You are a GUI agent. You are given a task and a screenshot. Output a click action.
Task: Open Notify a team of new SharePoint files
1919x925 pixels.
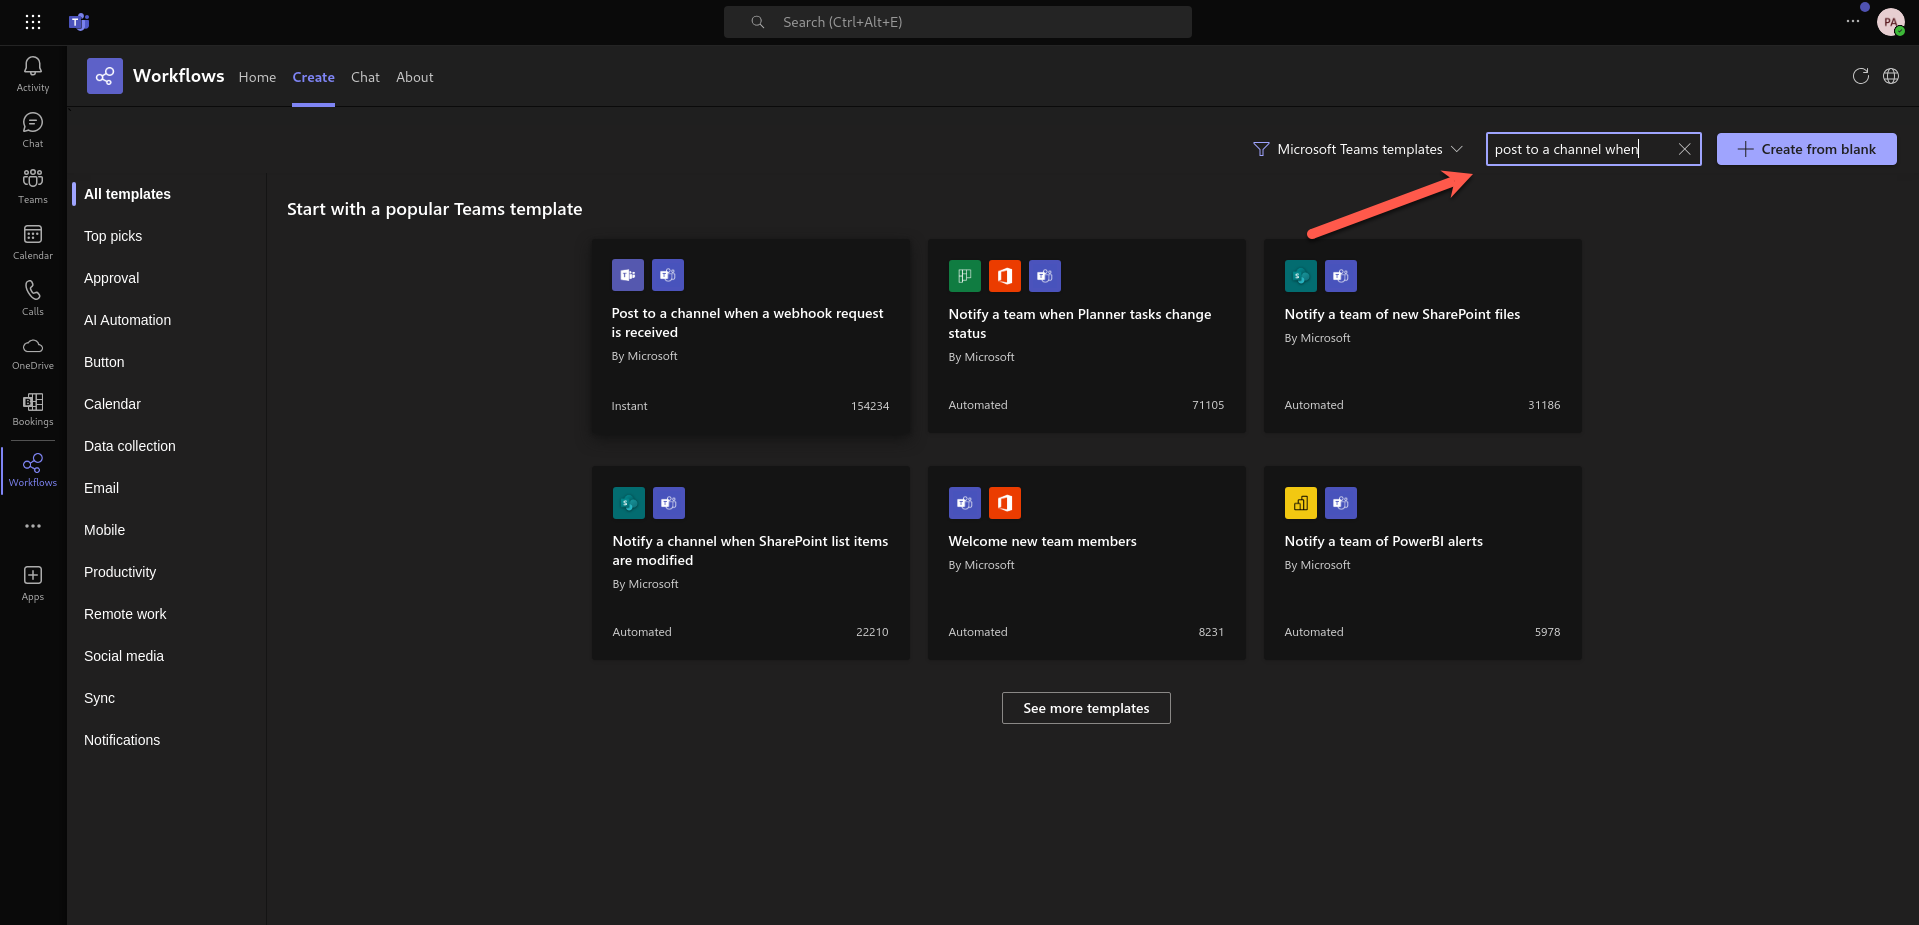click(1422, 336)
